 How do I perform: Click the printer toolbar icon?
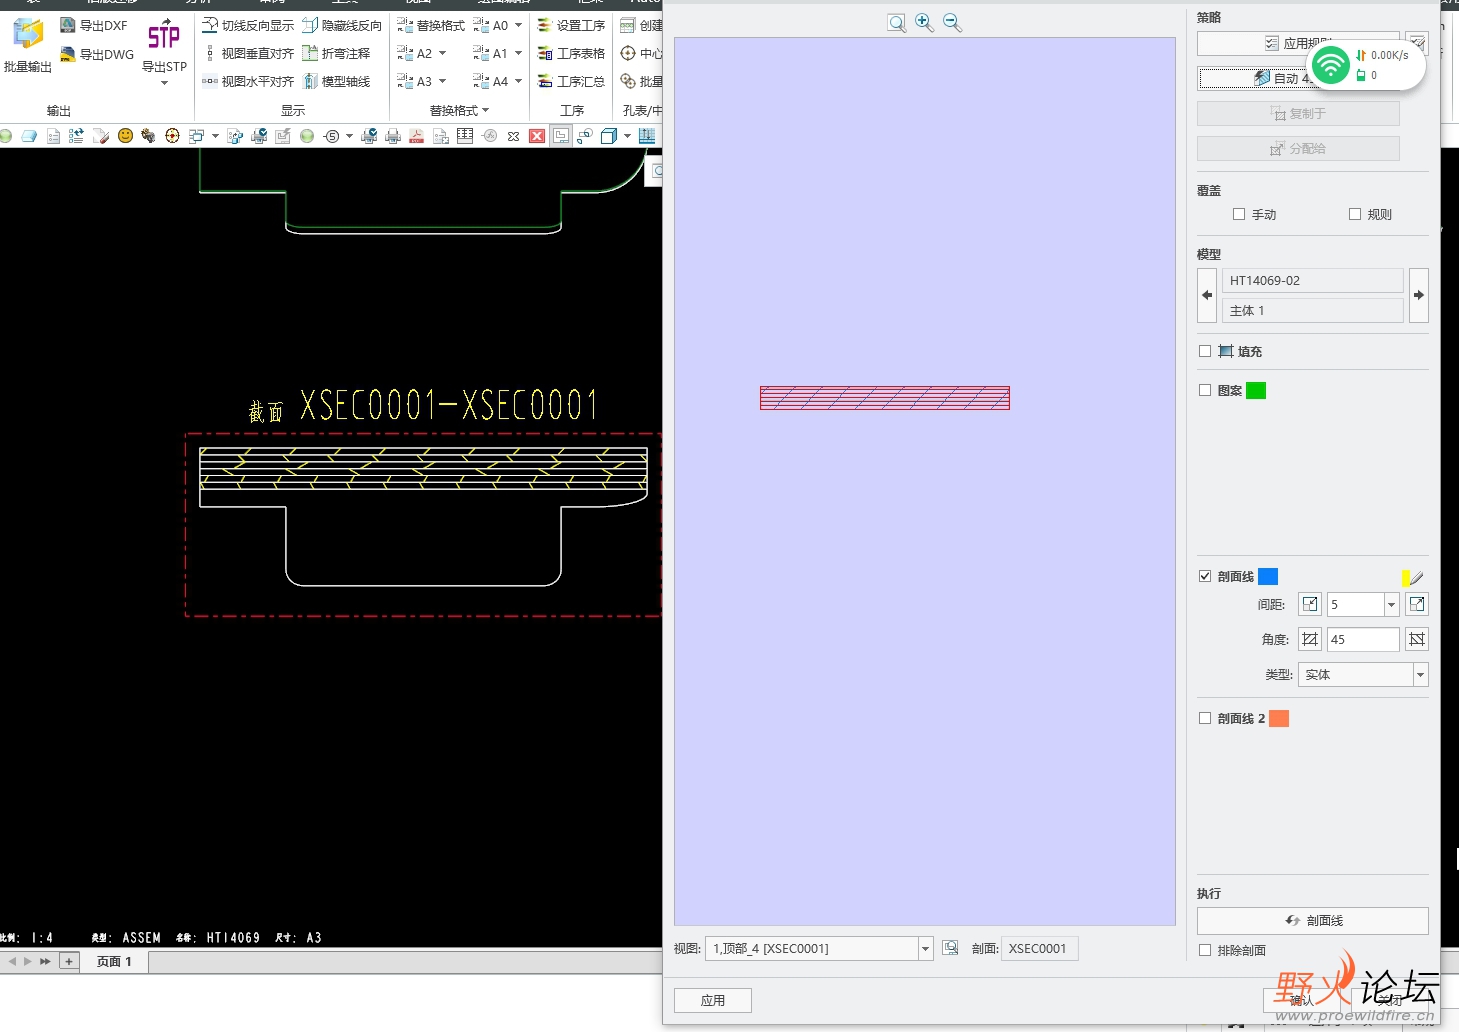[x=393, y=136]
